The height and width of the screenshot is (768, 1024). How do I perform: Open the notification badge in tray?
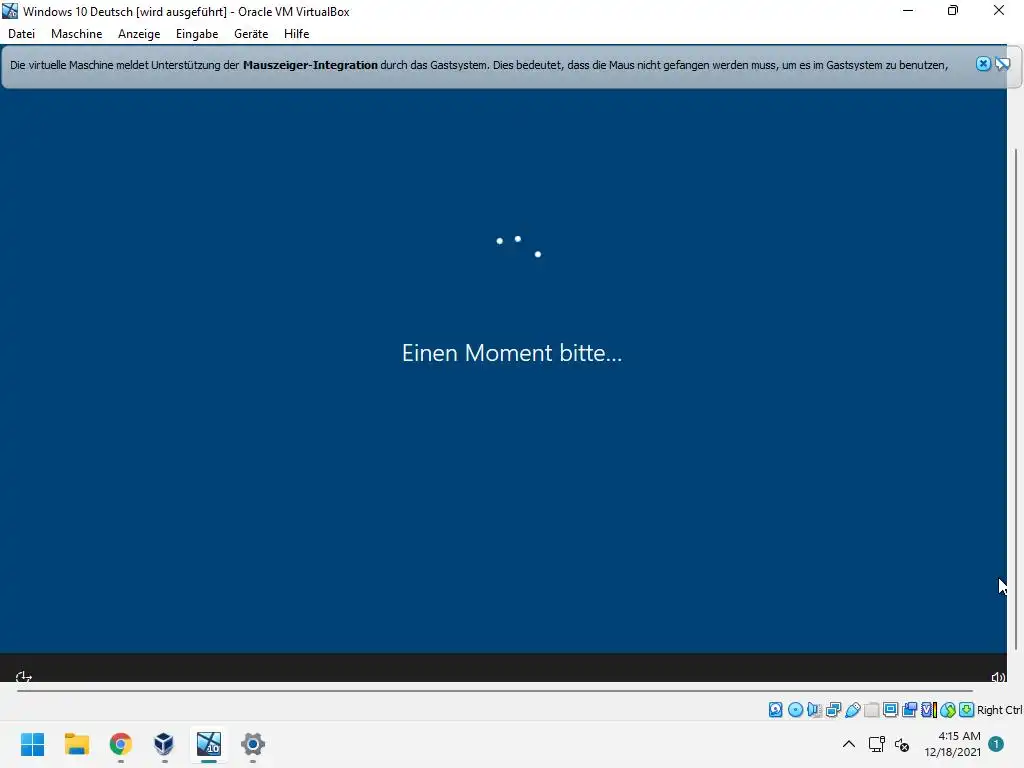coord(996,744)
